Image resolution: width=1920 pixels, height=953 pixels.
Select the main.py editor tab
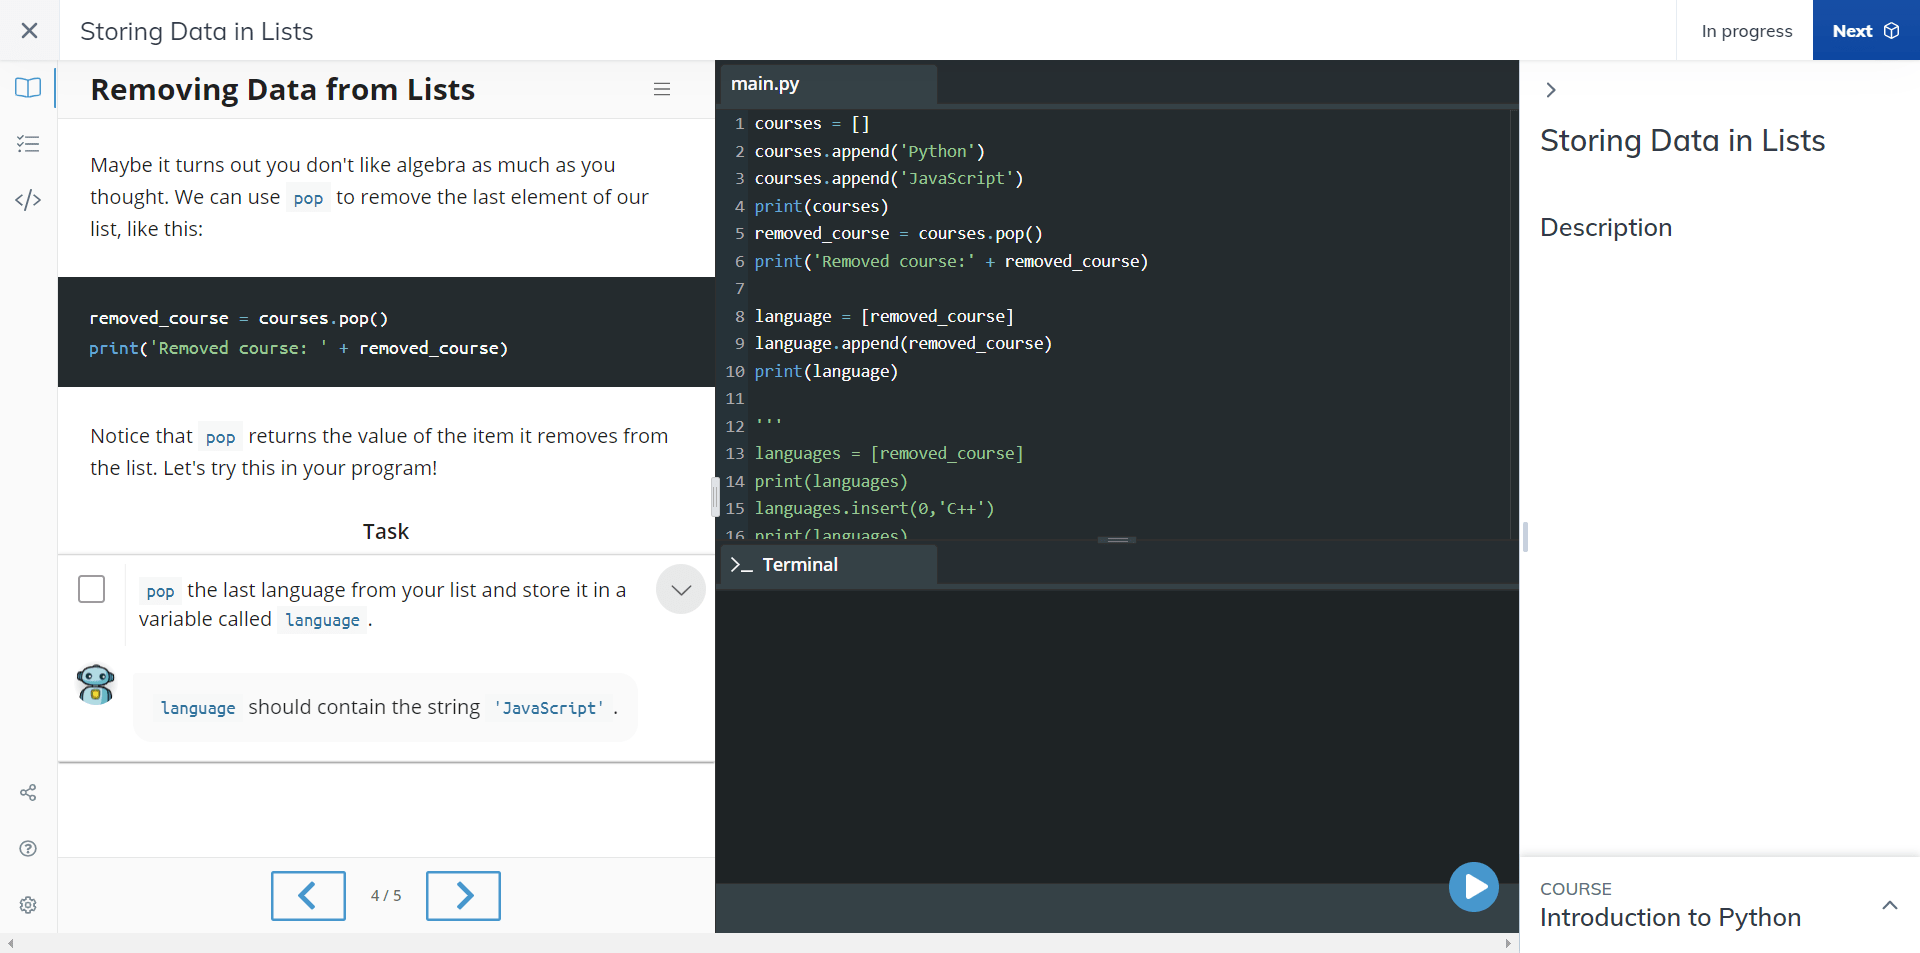click(x=828, y=84)
